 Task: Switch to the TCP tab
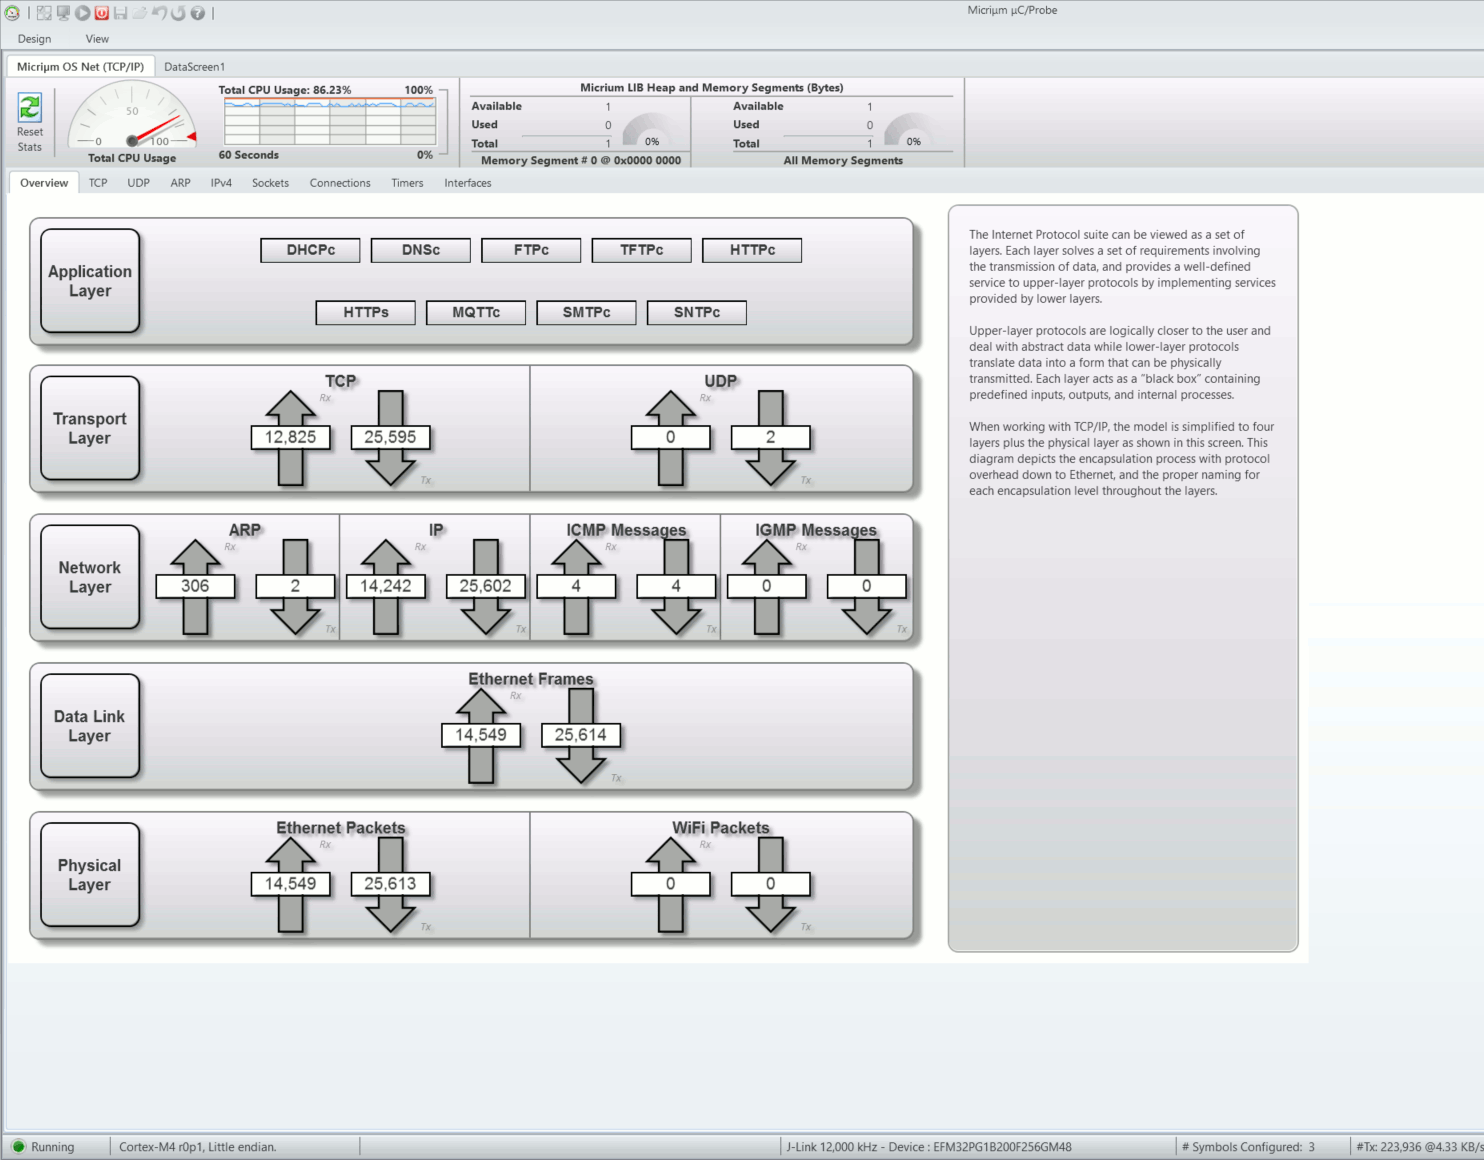tap(97, 183)
